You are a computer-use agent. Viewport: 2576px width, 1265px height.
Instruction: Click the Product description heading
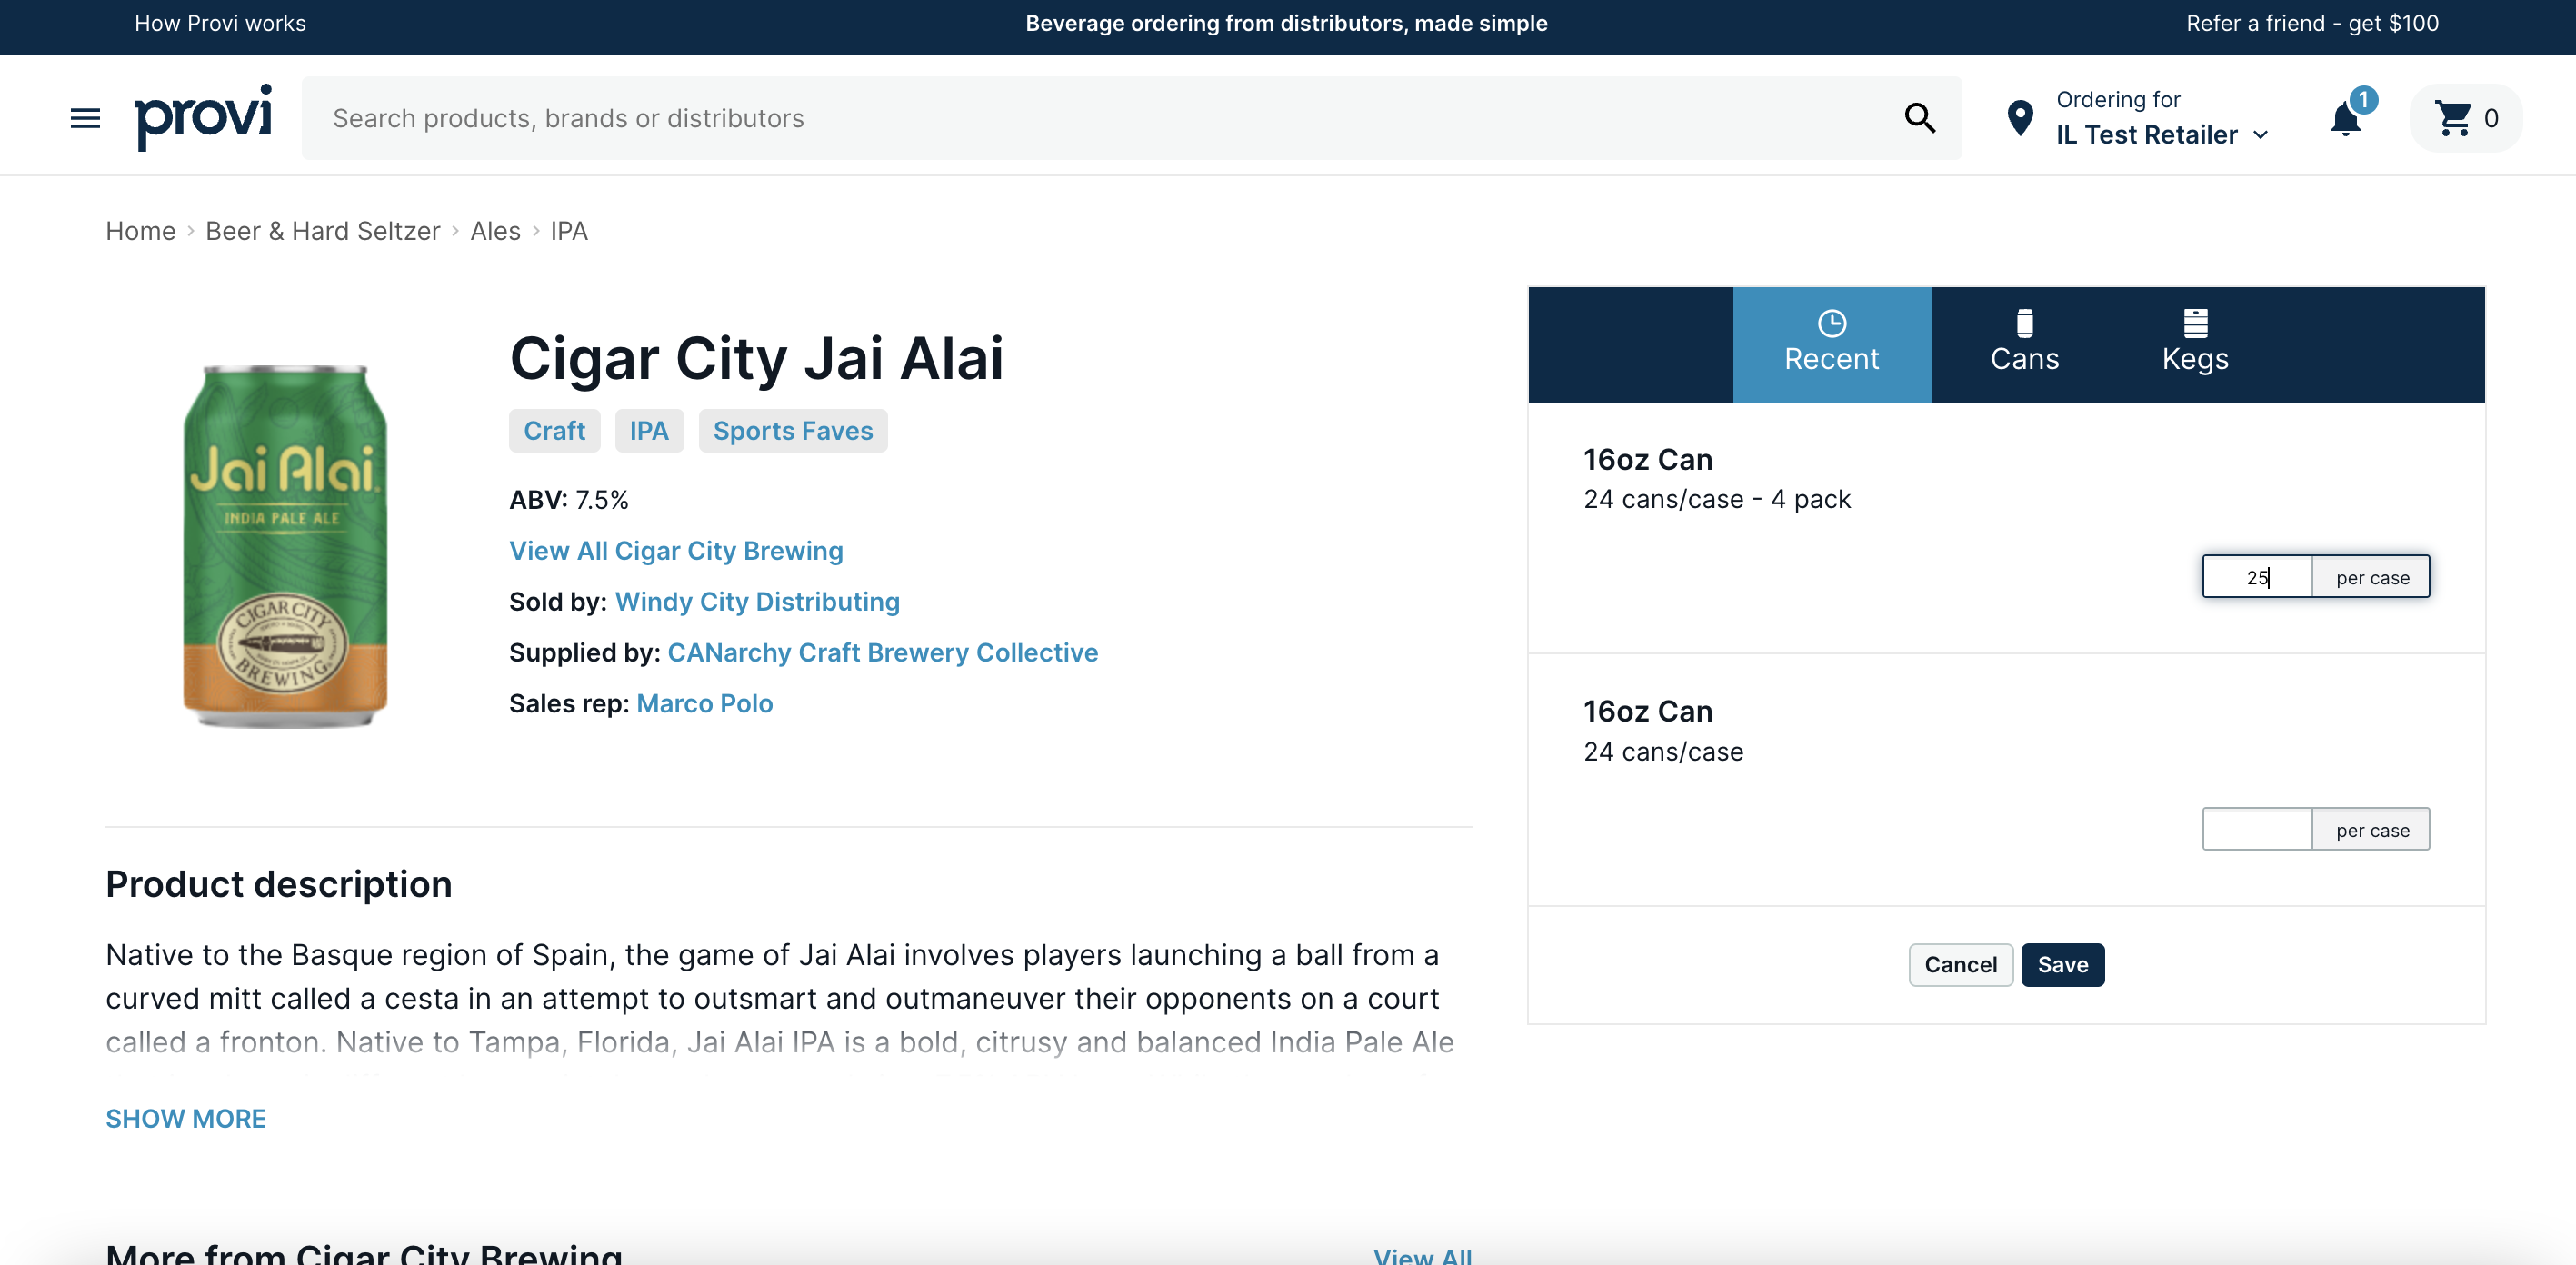[279, 884]
